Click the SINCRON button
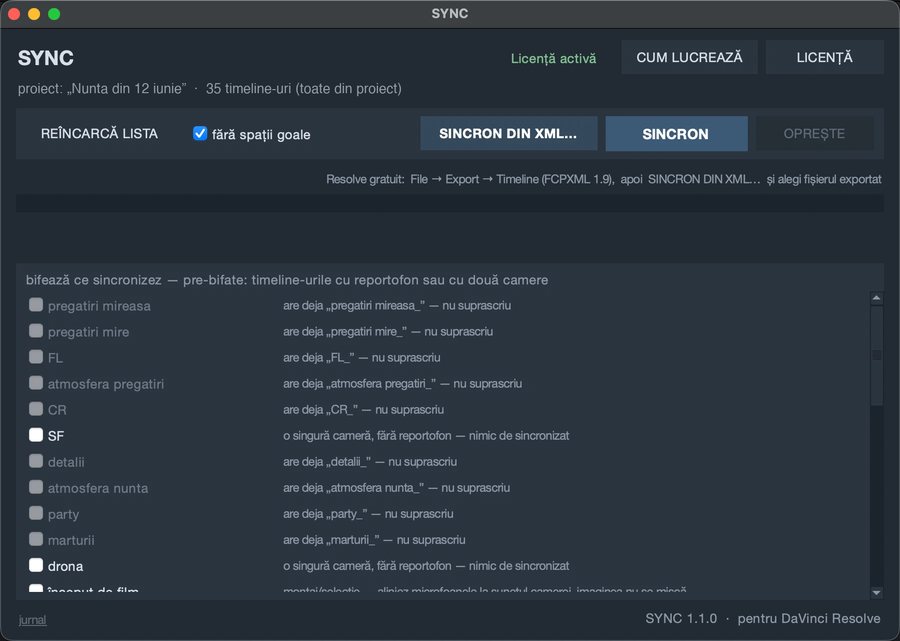This screenshot has width=900, height=641. click(x=676, y=134)
